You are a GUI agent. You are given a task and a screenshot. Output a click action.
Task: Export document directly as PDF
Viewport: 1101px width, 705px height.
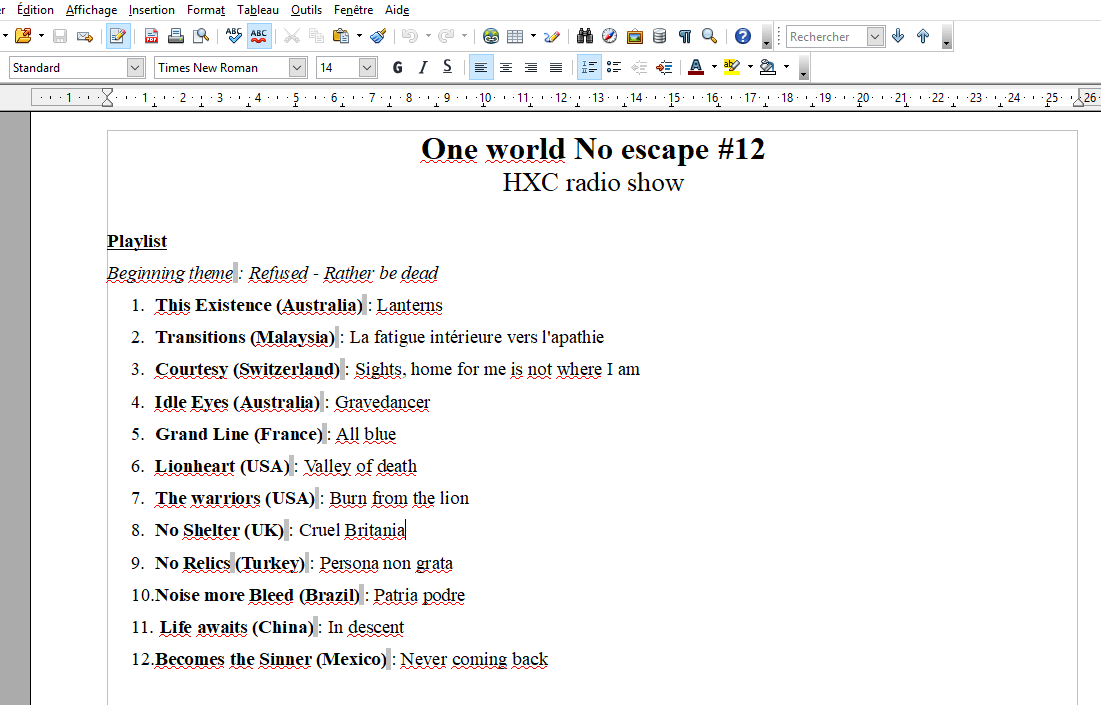tap(151, 36)
